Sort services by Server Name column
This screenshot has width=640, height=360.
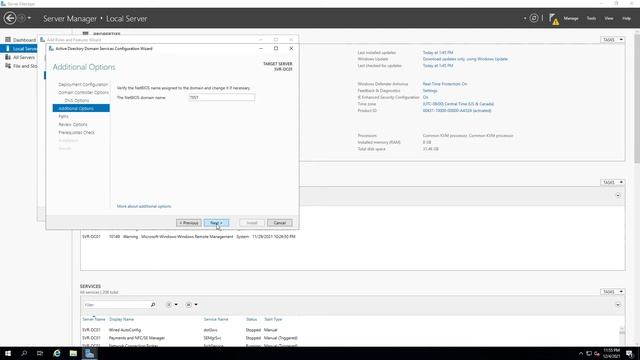93,319
